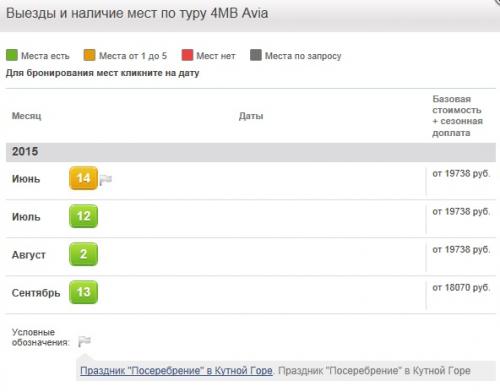
Task: Select the August 2 departure date
Action: click(x=83, y=254)
